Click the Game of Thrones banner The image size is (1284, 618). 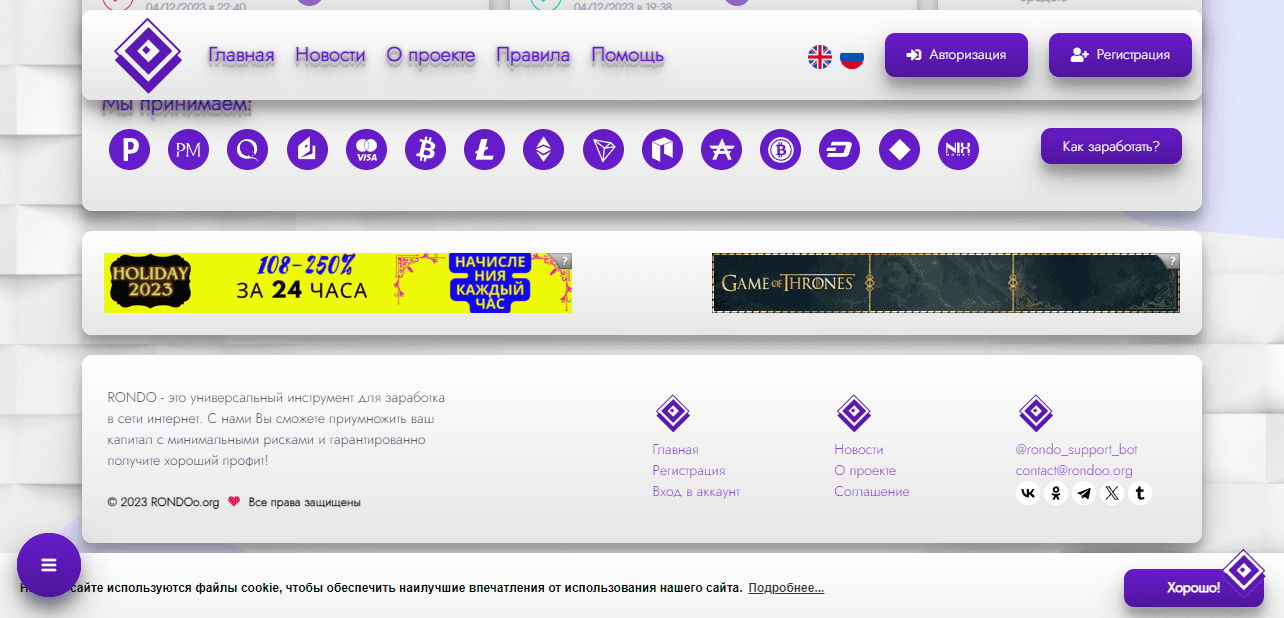click(945, 283)
